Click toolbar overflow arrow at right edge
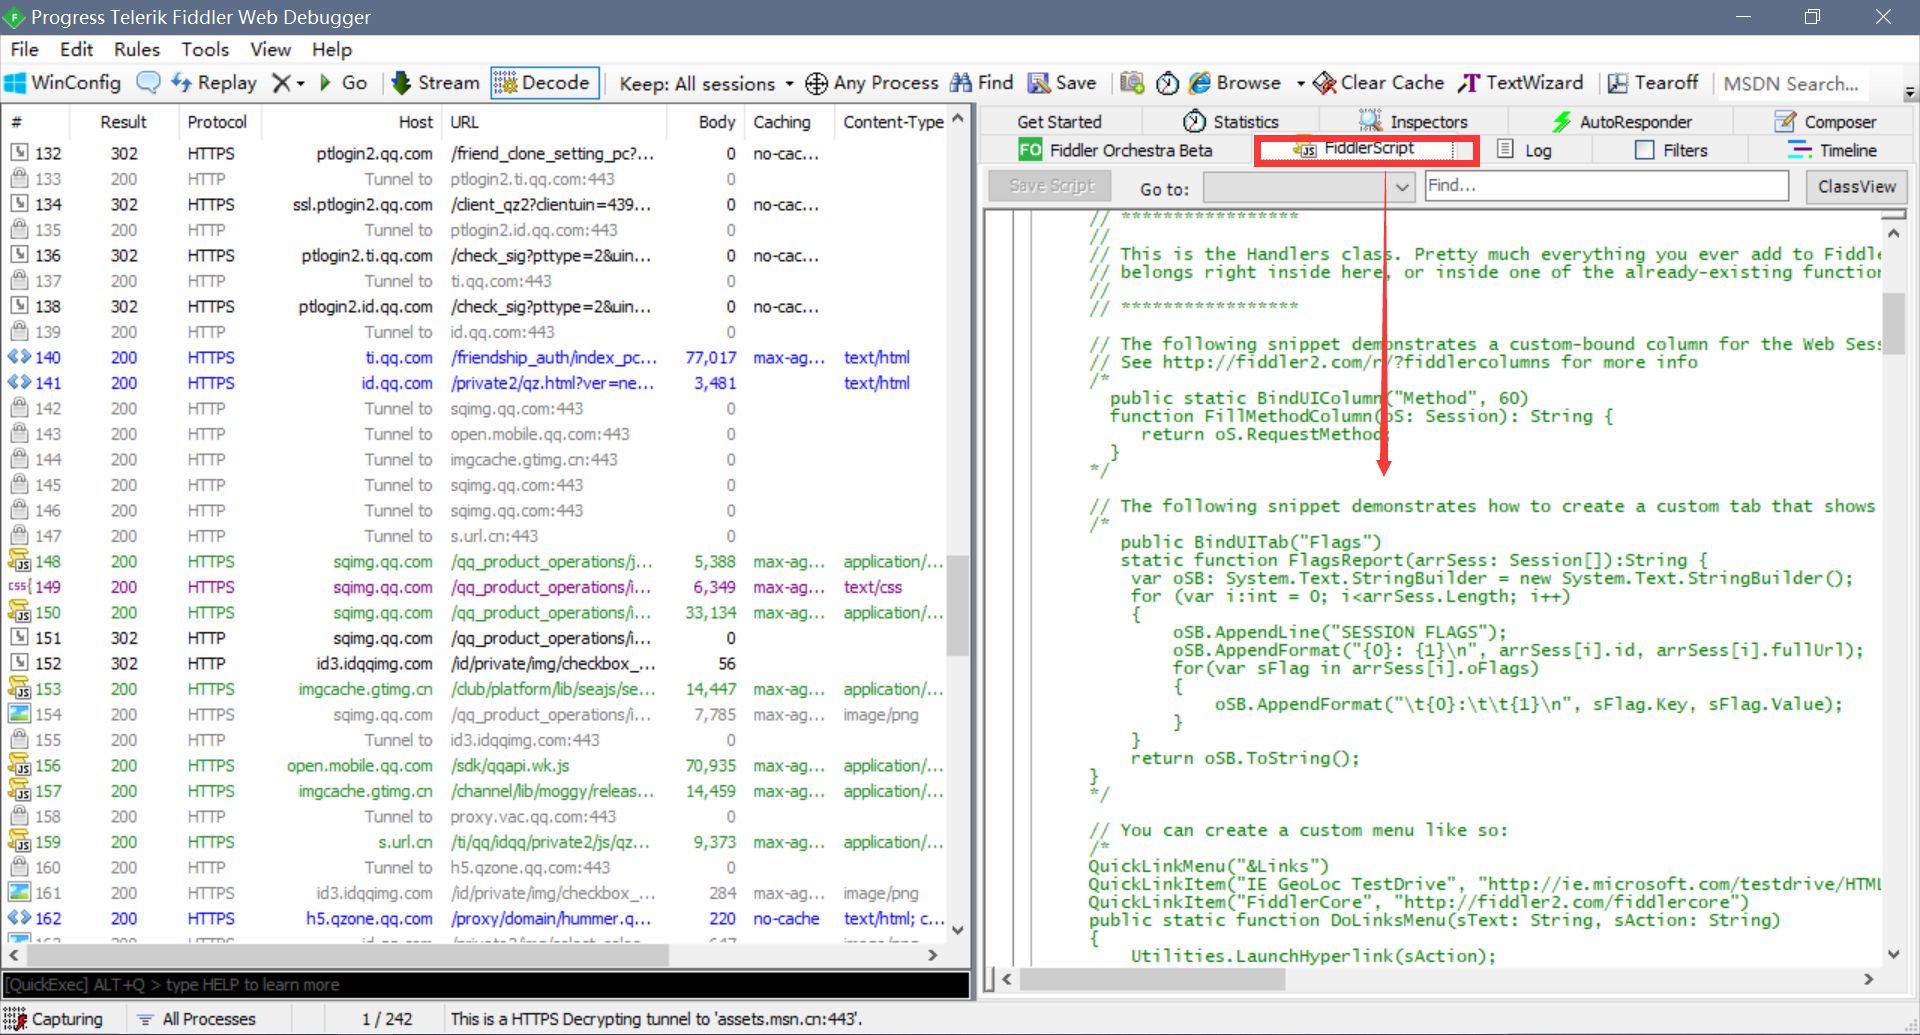This screenshot has height=1035, width=1920. (1909, 92)
